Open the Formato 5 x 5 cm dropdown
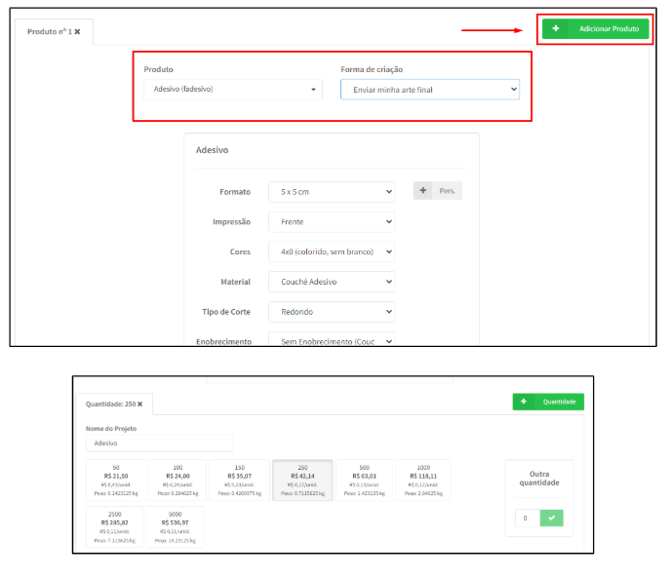Screen dimensions: 670x578 pos(331,191)
